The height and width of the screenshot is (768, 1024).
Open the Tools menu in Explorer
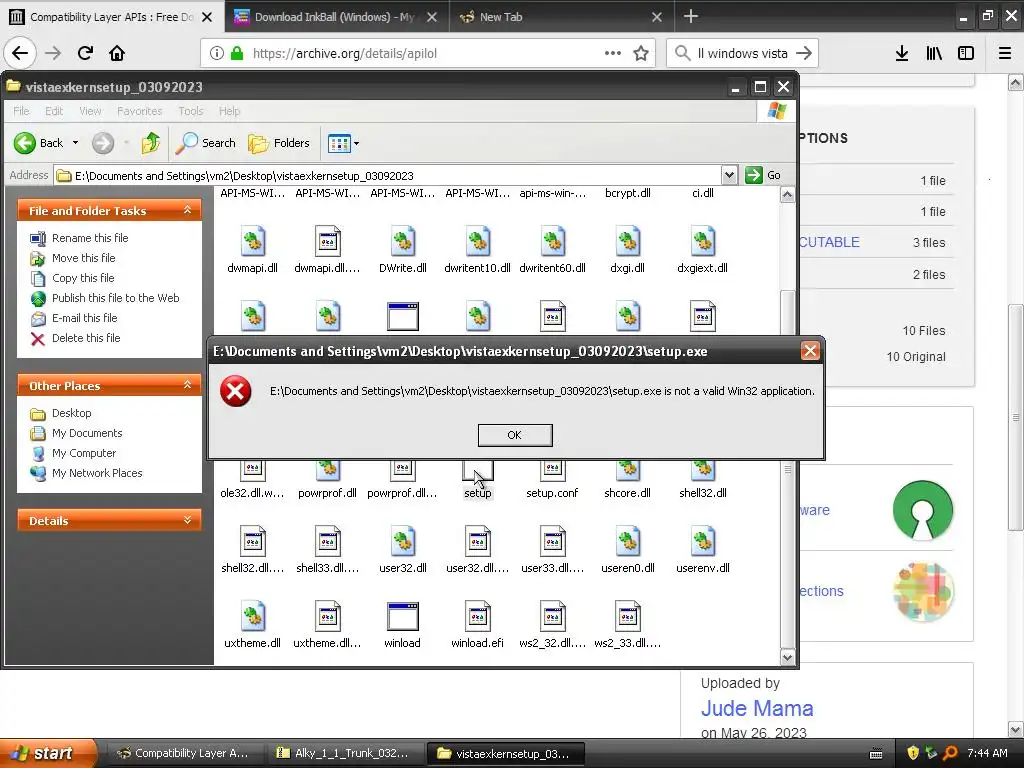tap(191, 111)
